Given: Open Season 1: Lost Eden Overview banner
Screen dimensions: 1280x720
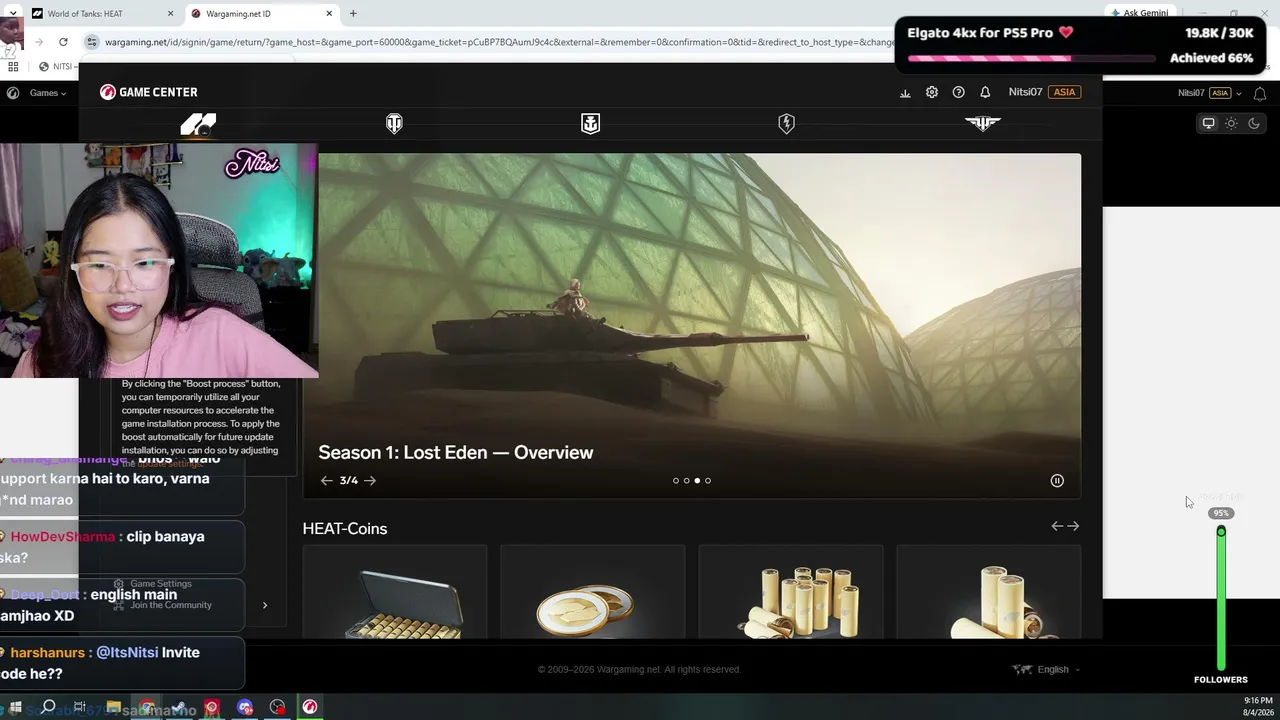Looking at the screenshot, I should click(x=692, y=326).
